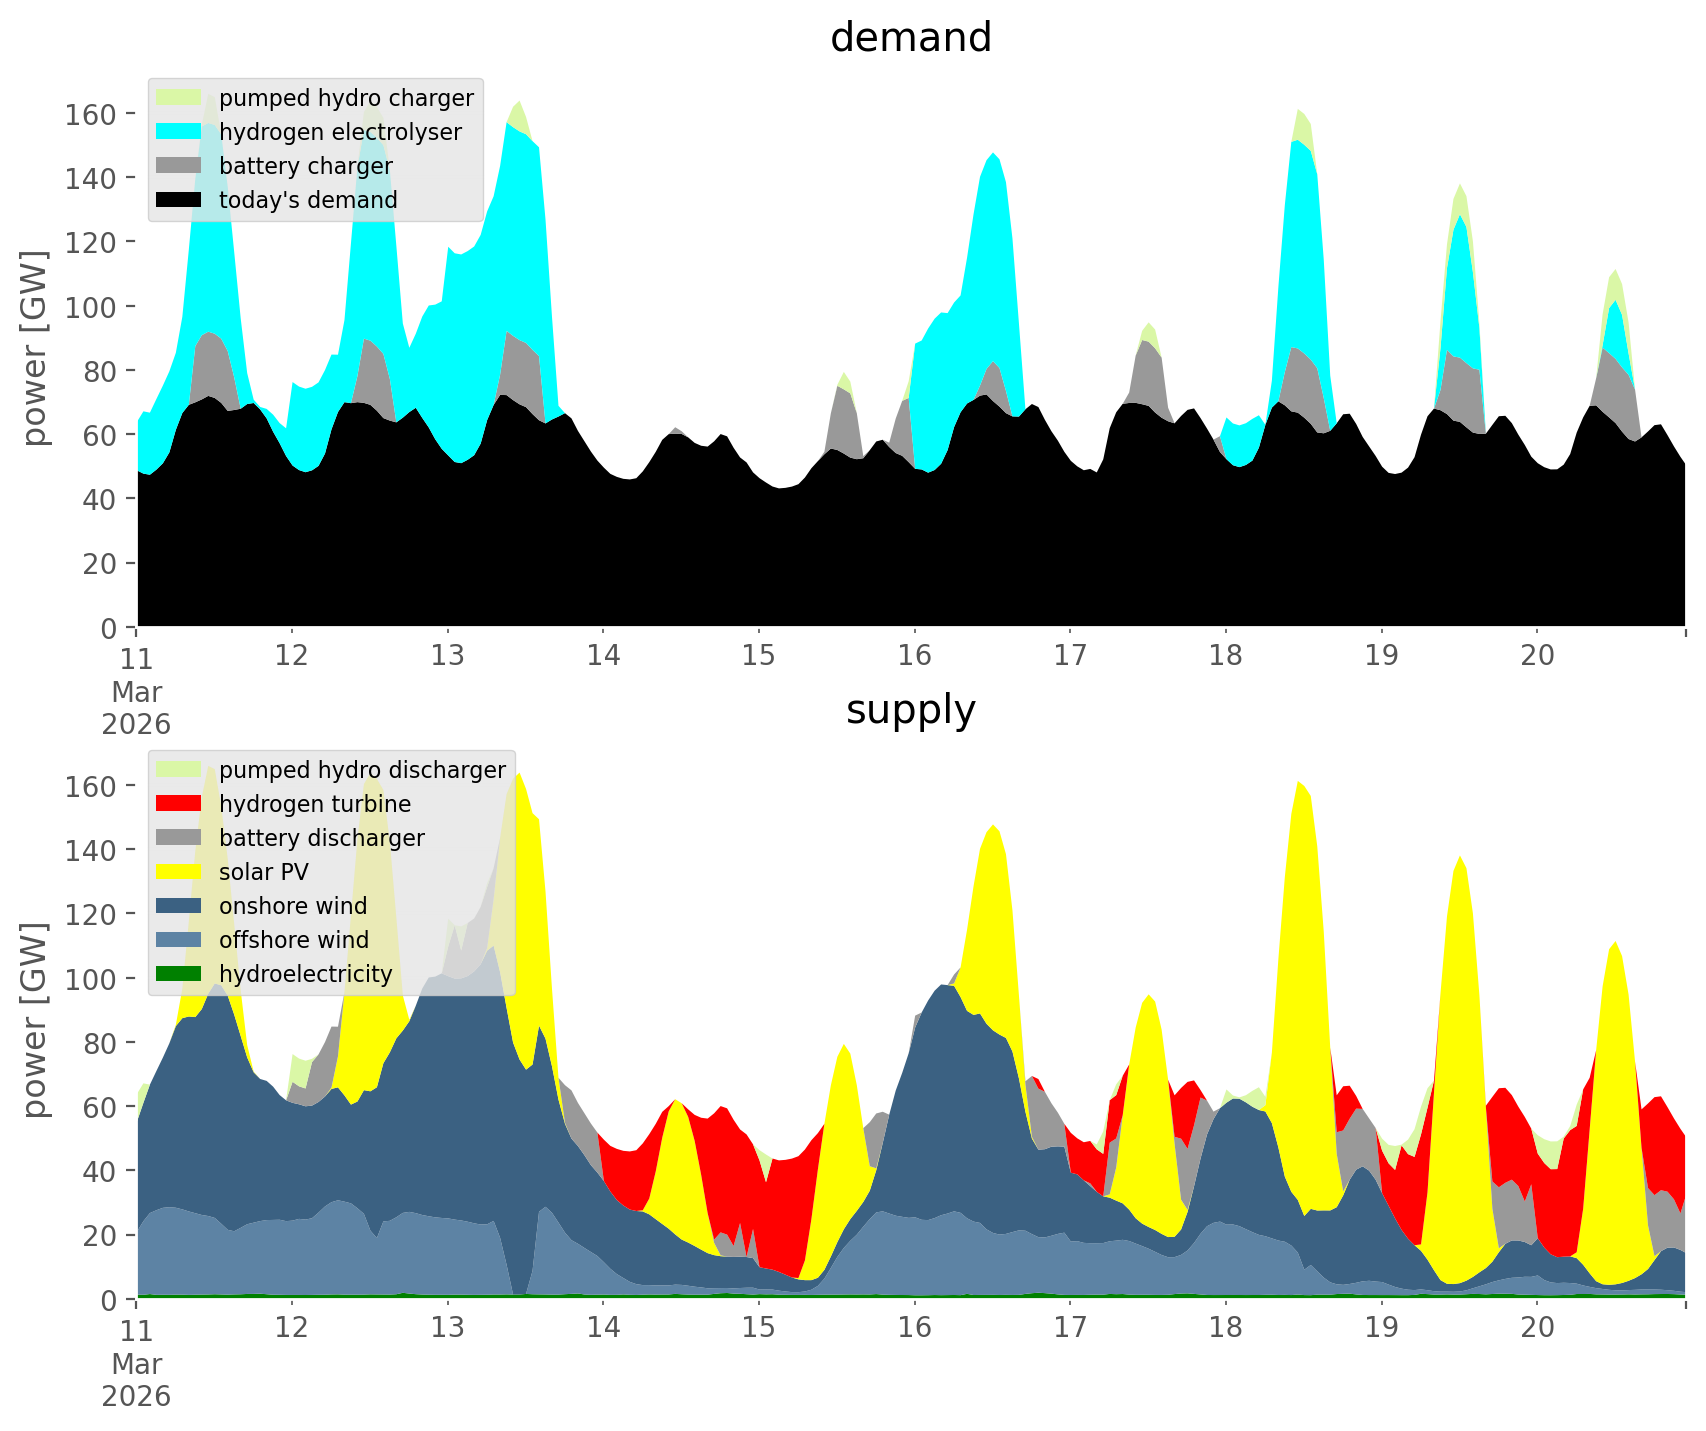This screenshot has height=1431, width=1706.
Task: Click the black today's demand legend swatch
Action: [179, 200]
